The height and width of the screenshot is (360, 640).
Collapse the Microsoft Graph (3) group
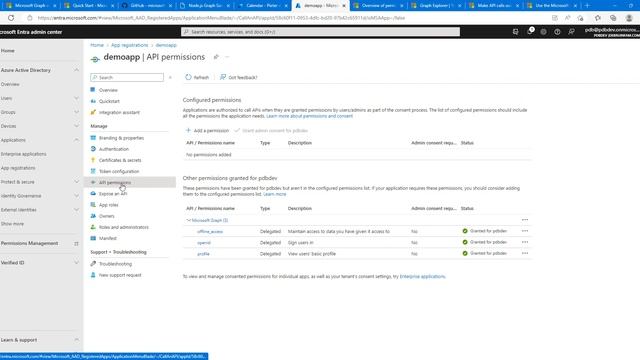pyautogui.click(x=189, y=220)
